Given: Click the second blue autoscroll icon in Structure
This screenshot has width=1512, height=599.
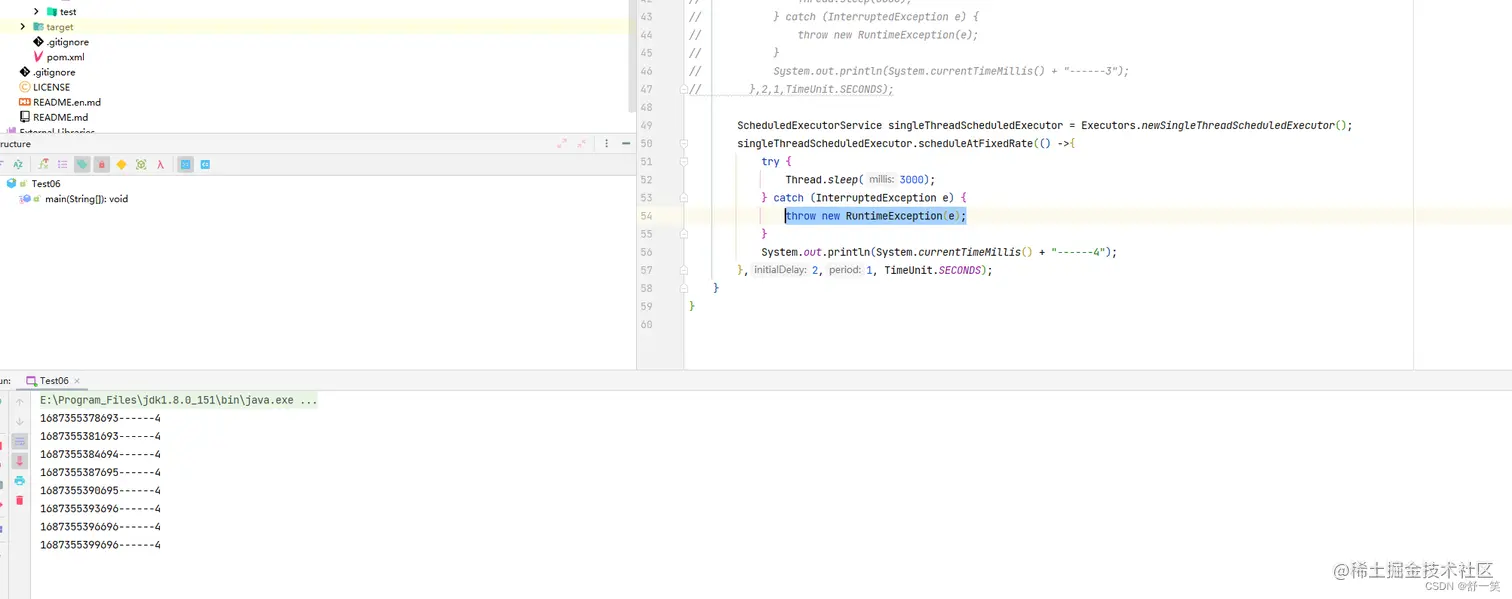Looking at the screenshot, I should point(205,164).
